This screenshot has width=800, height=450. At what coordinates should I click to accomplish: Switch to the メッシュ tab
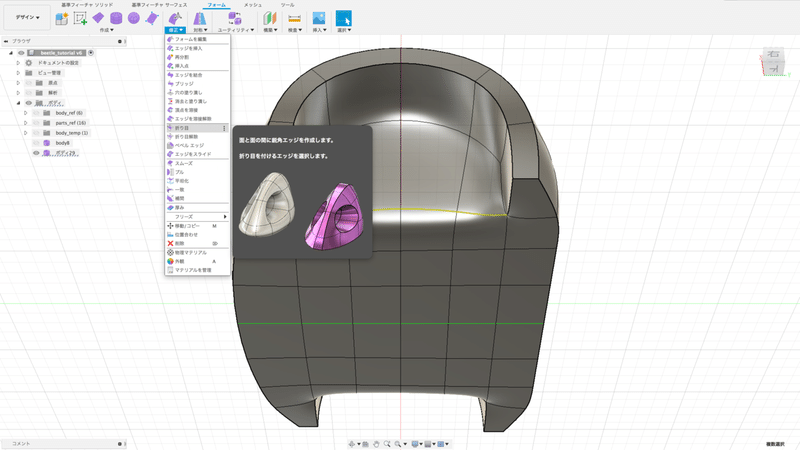tap(253, 5)
